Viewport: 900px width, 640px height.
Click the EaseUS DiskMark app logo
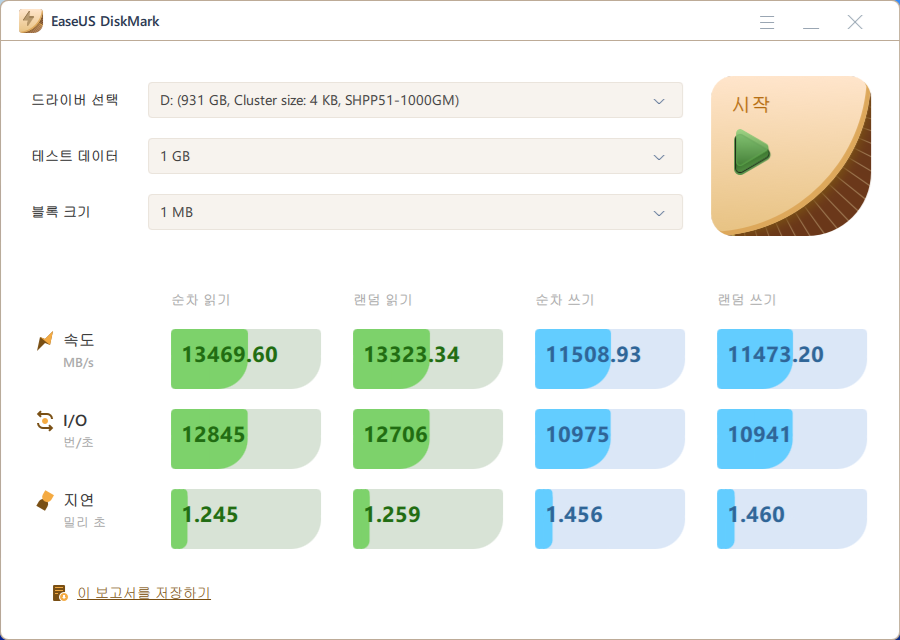[x=31, y=21]
